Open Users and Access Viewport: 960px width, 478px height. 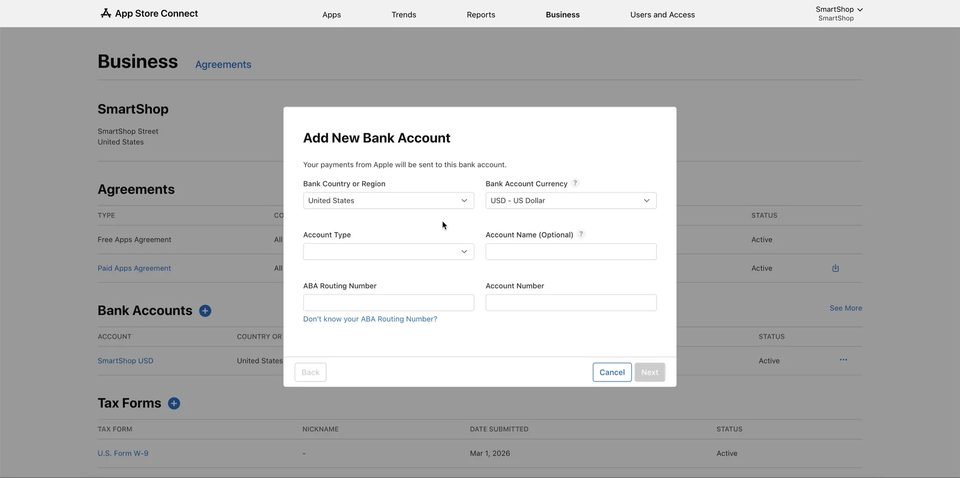[x=662, y=15]
